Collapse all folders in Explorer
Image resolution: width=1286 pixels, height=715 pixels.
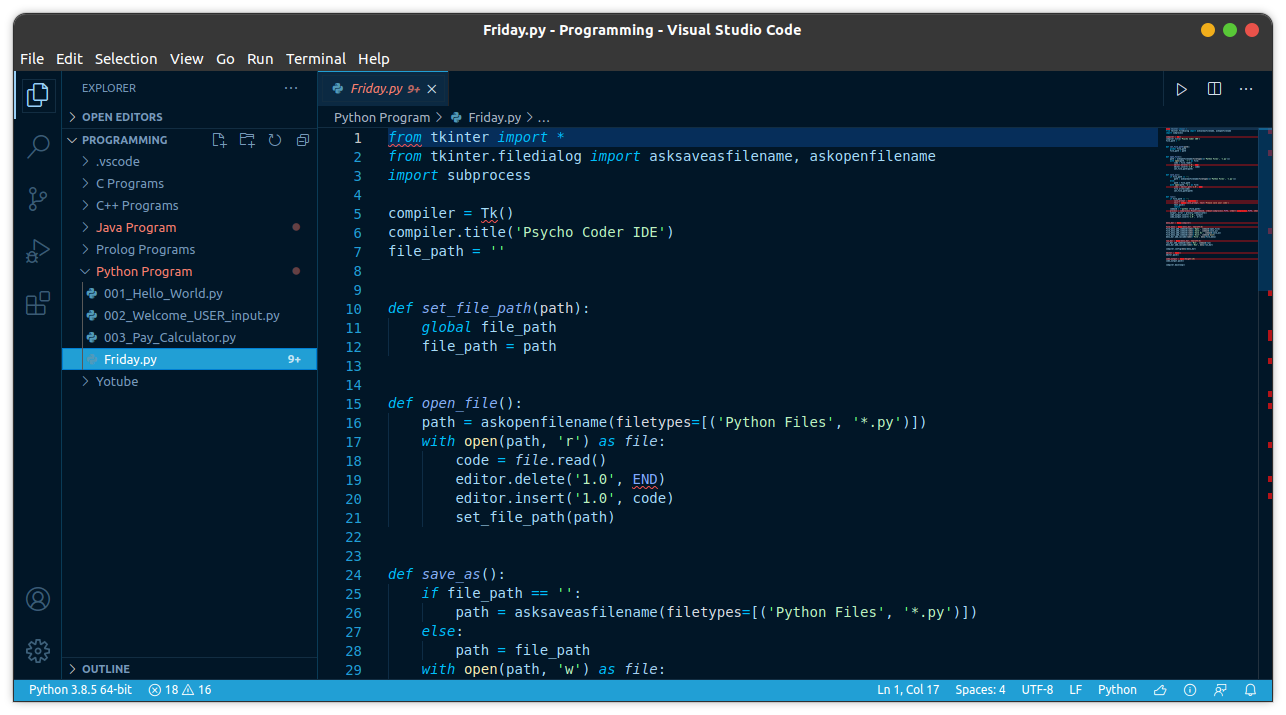coord(303,140)
